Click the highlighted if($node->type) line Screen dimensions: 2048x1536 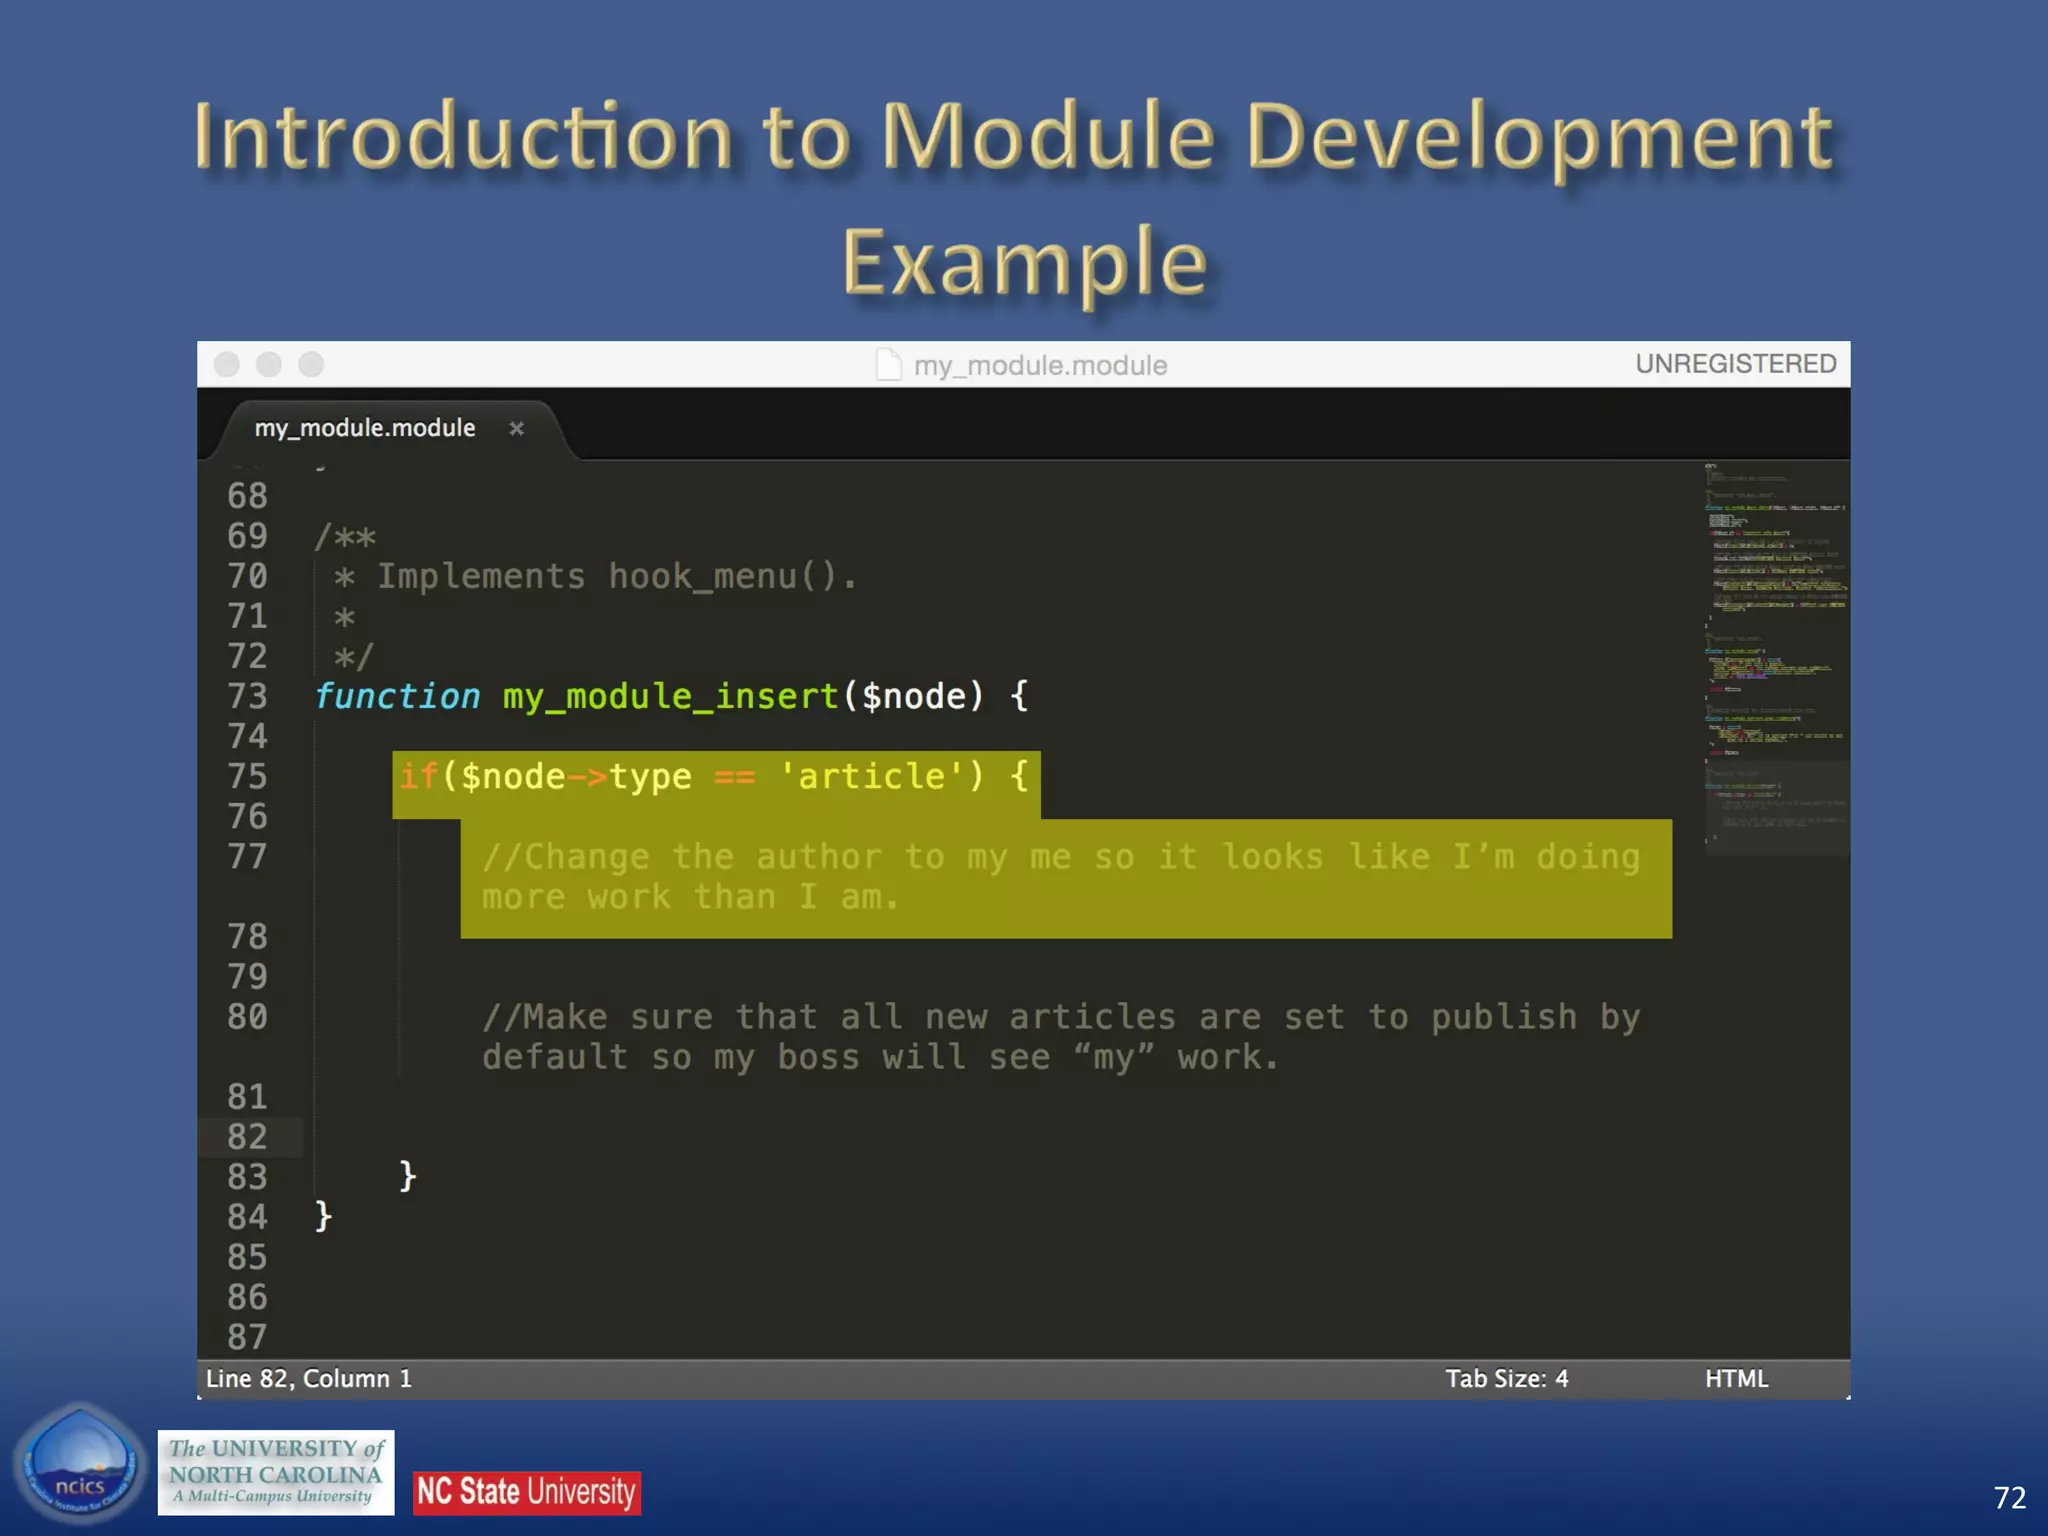[714, 777]
